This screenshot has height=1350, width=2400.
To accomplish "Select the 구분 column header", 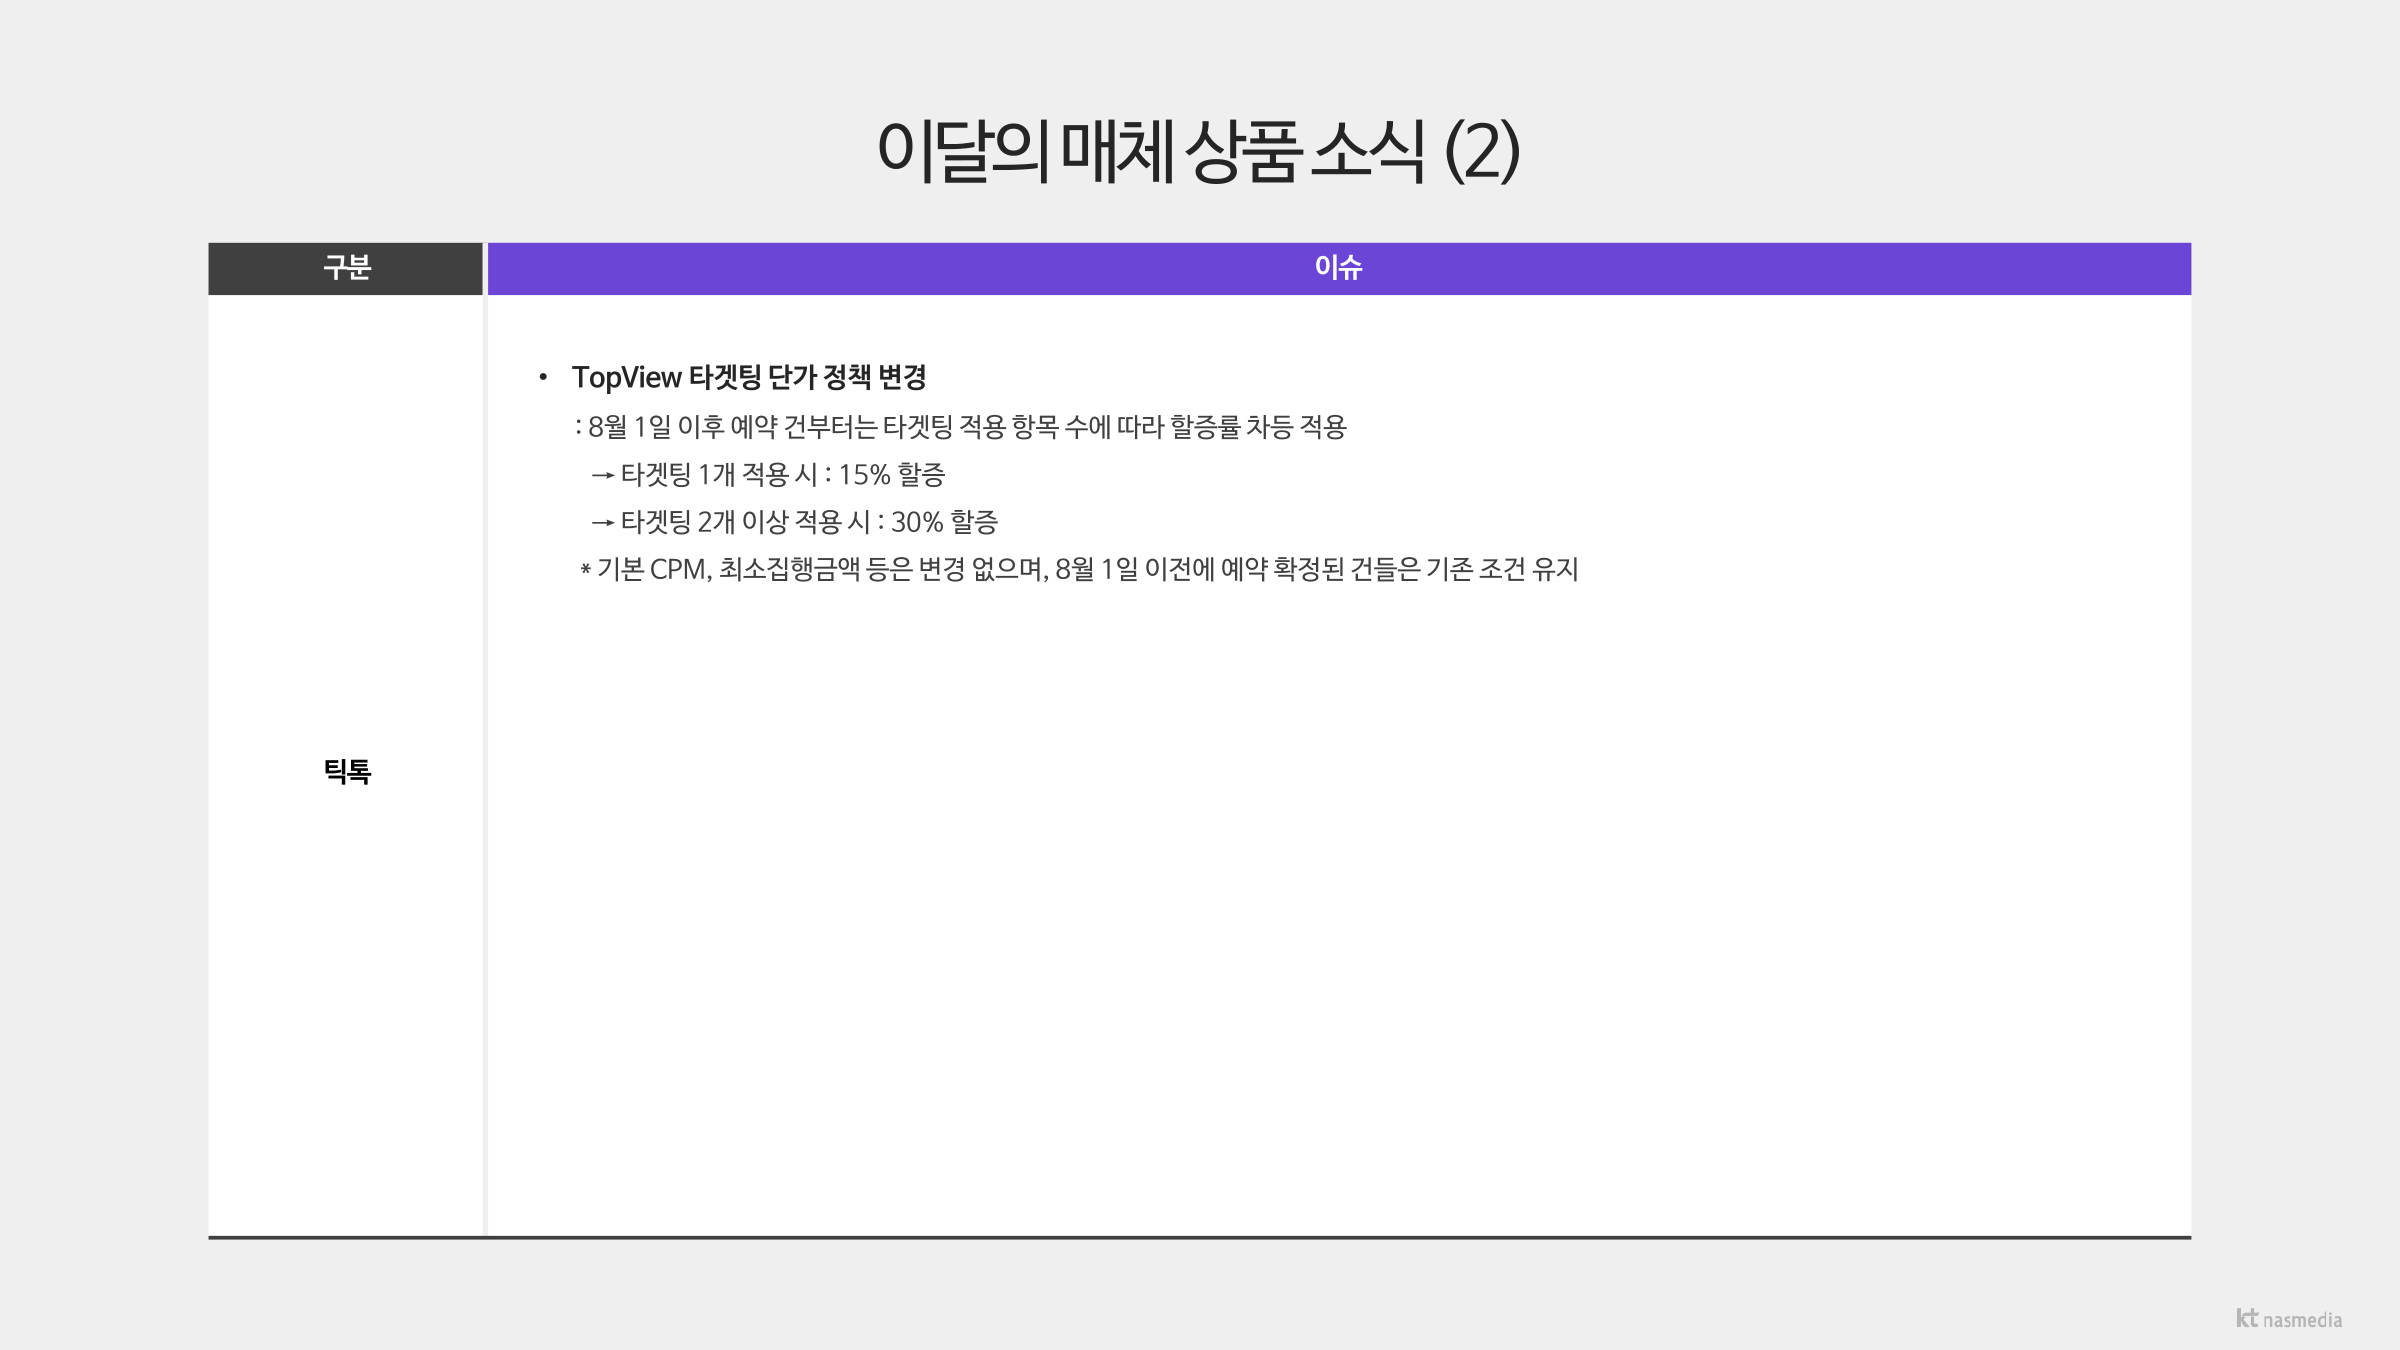I will [345, 268].
